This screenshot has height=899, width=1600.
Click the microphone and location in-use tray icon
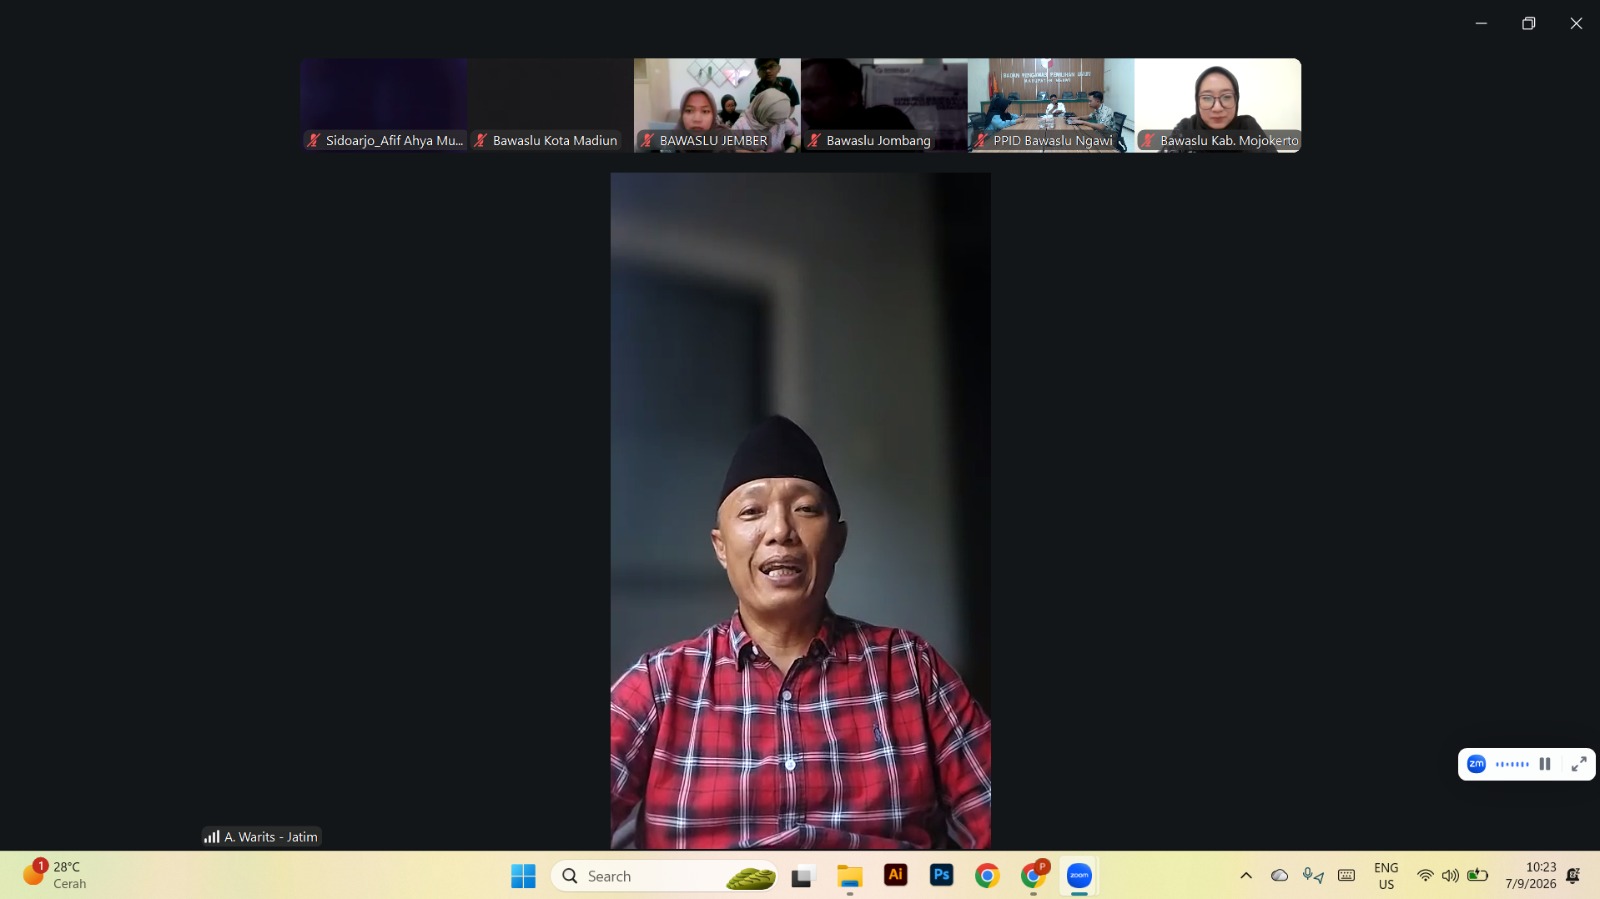click(1313, 876)
